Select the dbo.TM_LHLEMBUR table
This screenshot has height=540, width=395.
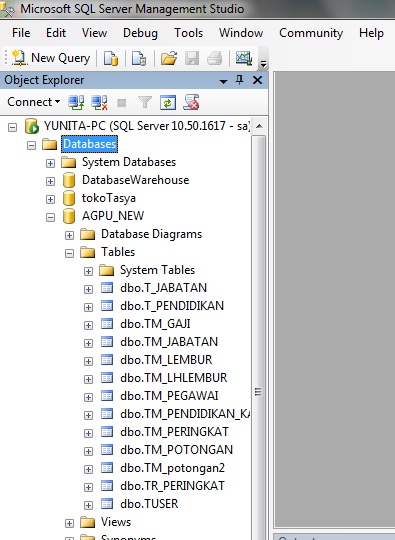click(174, 378)
